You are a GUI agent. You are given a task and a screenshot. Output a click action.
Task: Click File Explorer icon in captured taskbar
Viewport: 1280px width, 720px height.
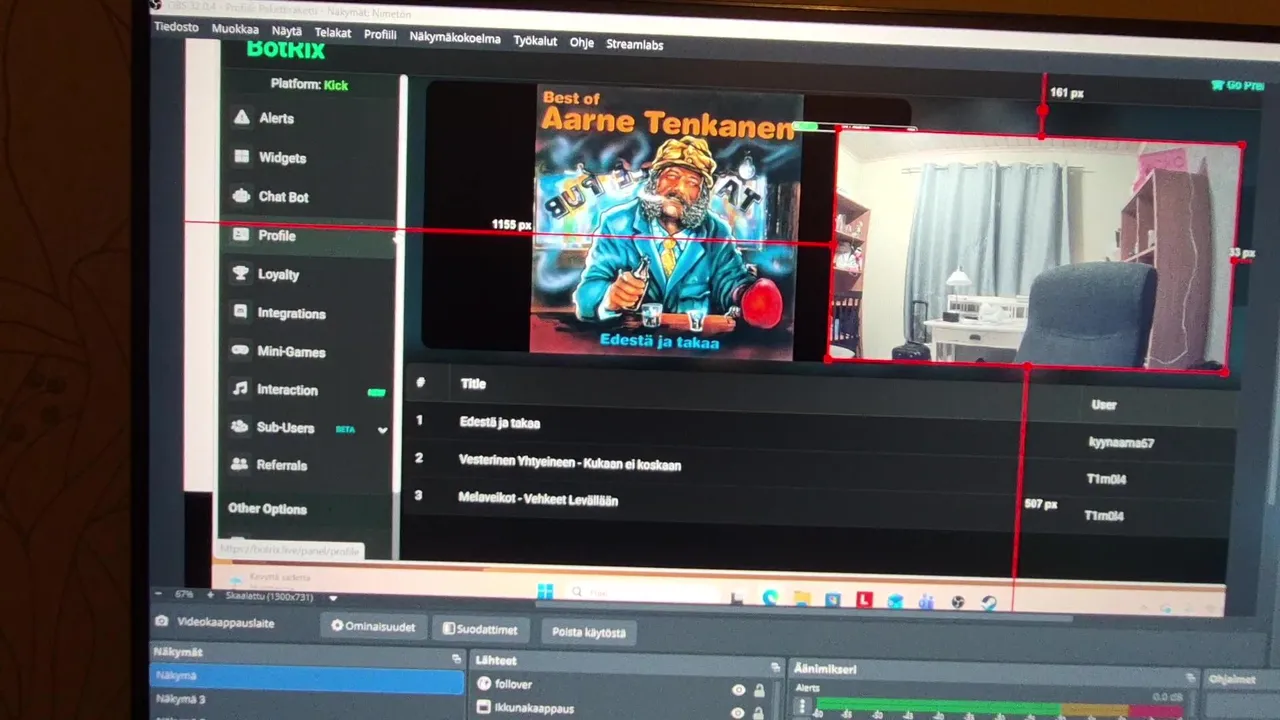pos(802,599)
